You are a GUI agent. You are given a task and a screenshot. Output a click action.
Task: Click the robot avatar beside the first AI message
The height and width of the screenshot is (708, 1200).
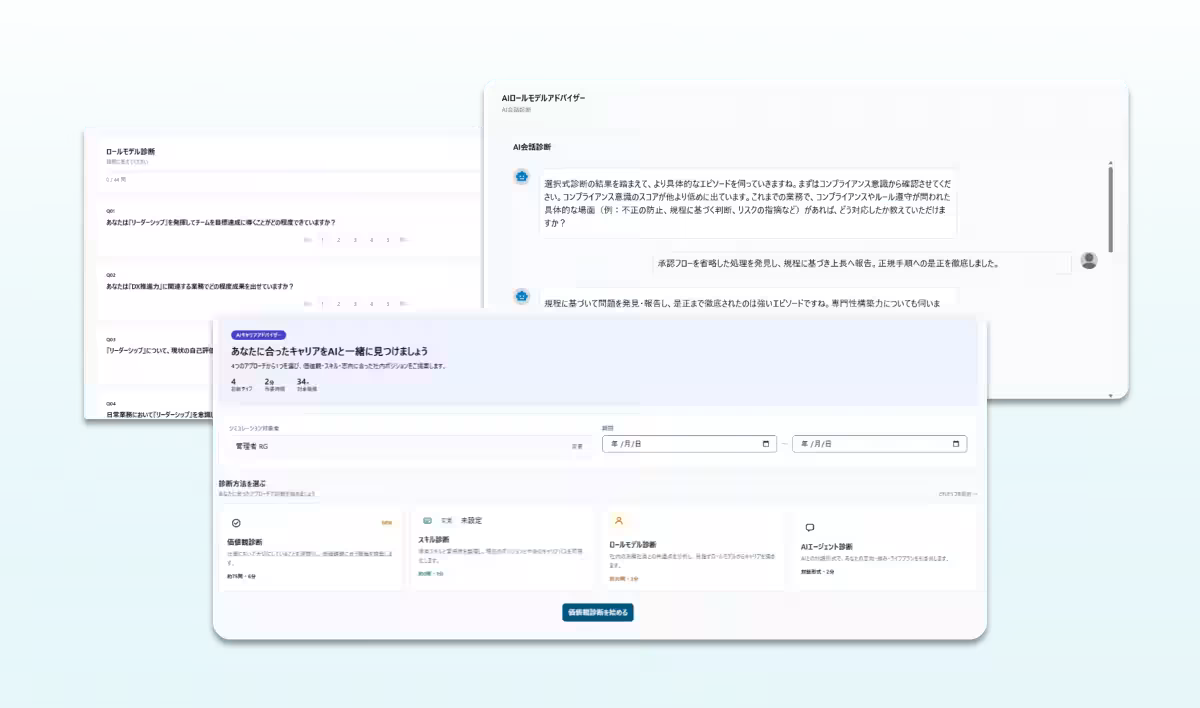521,177
